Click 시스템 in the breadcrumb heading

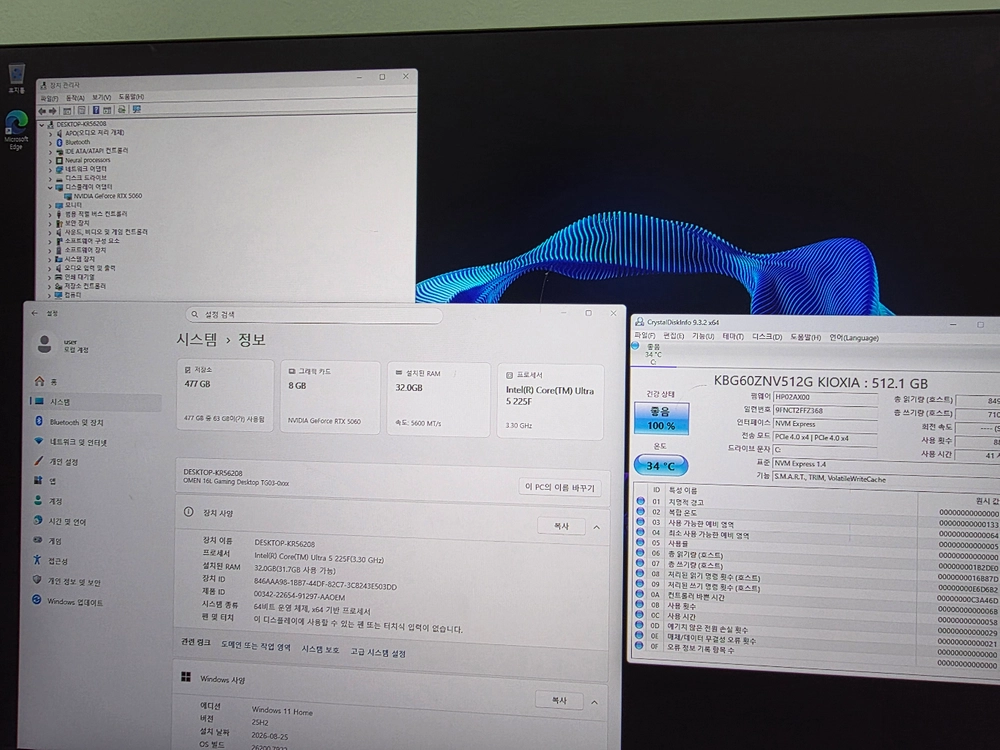point(196,339)
